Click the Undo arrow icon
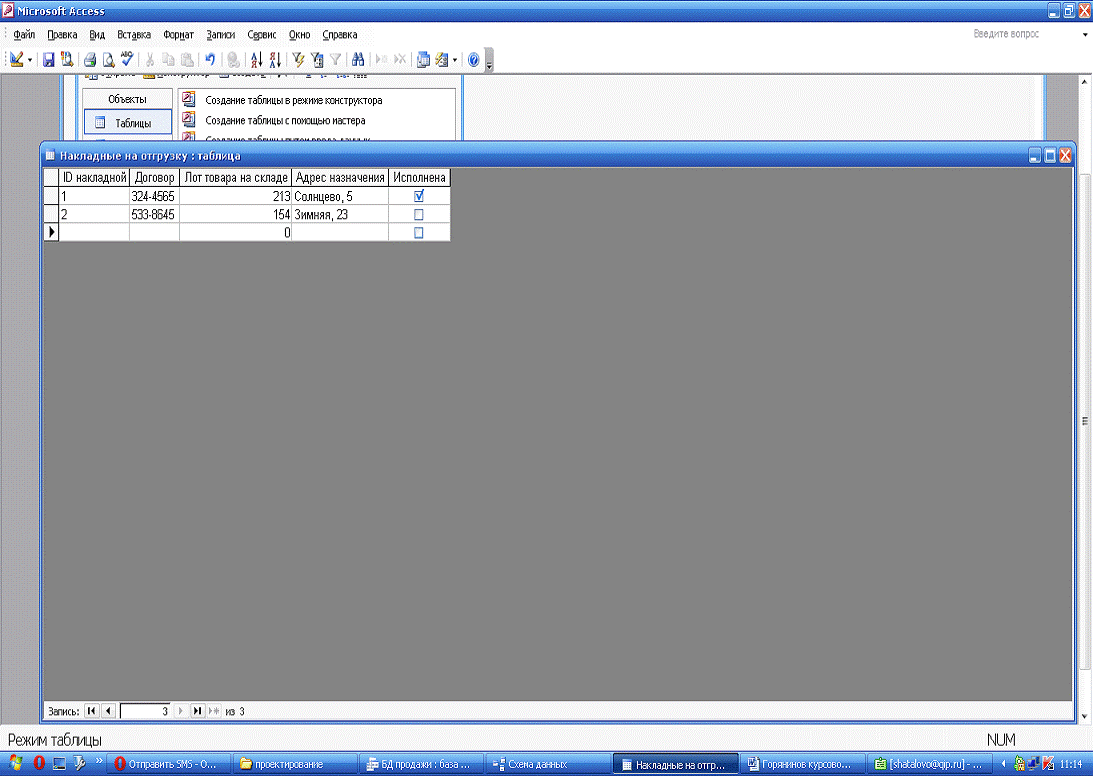 pos(210,60)
